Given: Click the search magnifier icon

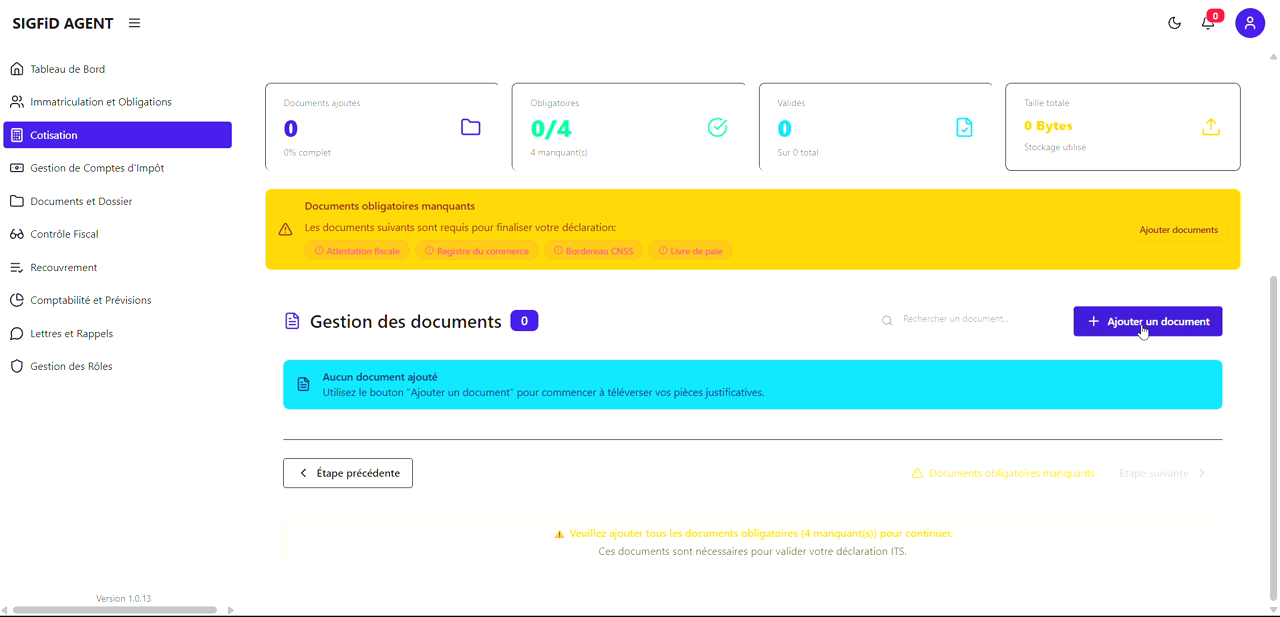Looking at the screenshot, I should [886, 320].
